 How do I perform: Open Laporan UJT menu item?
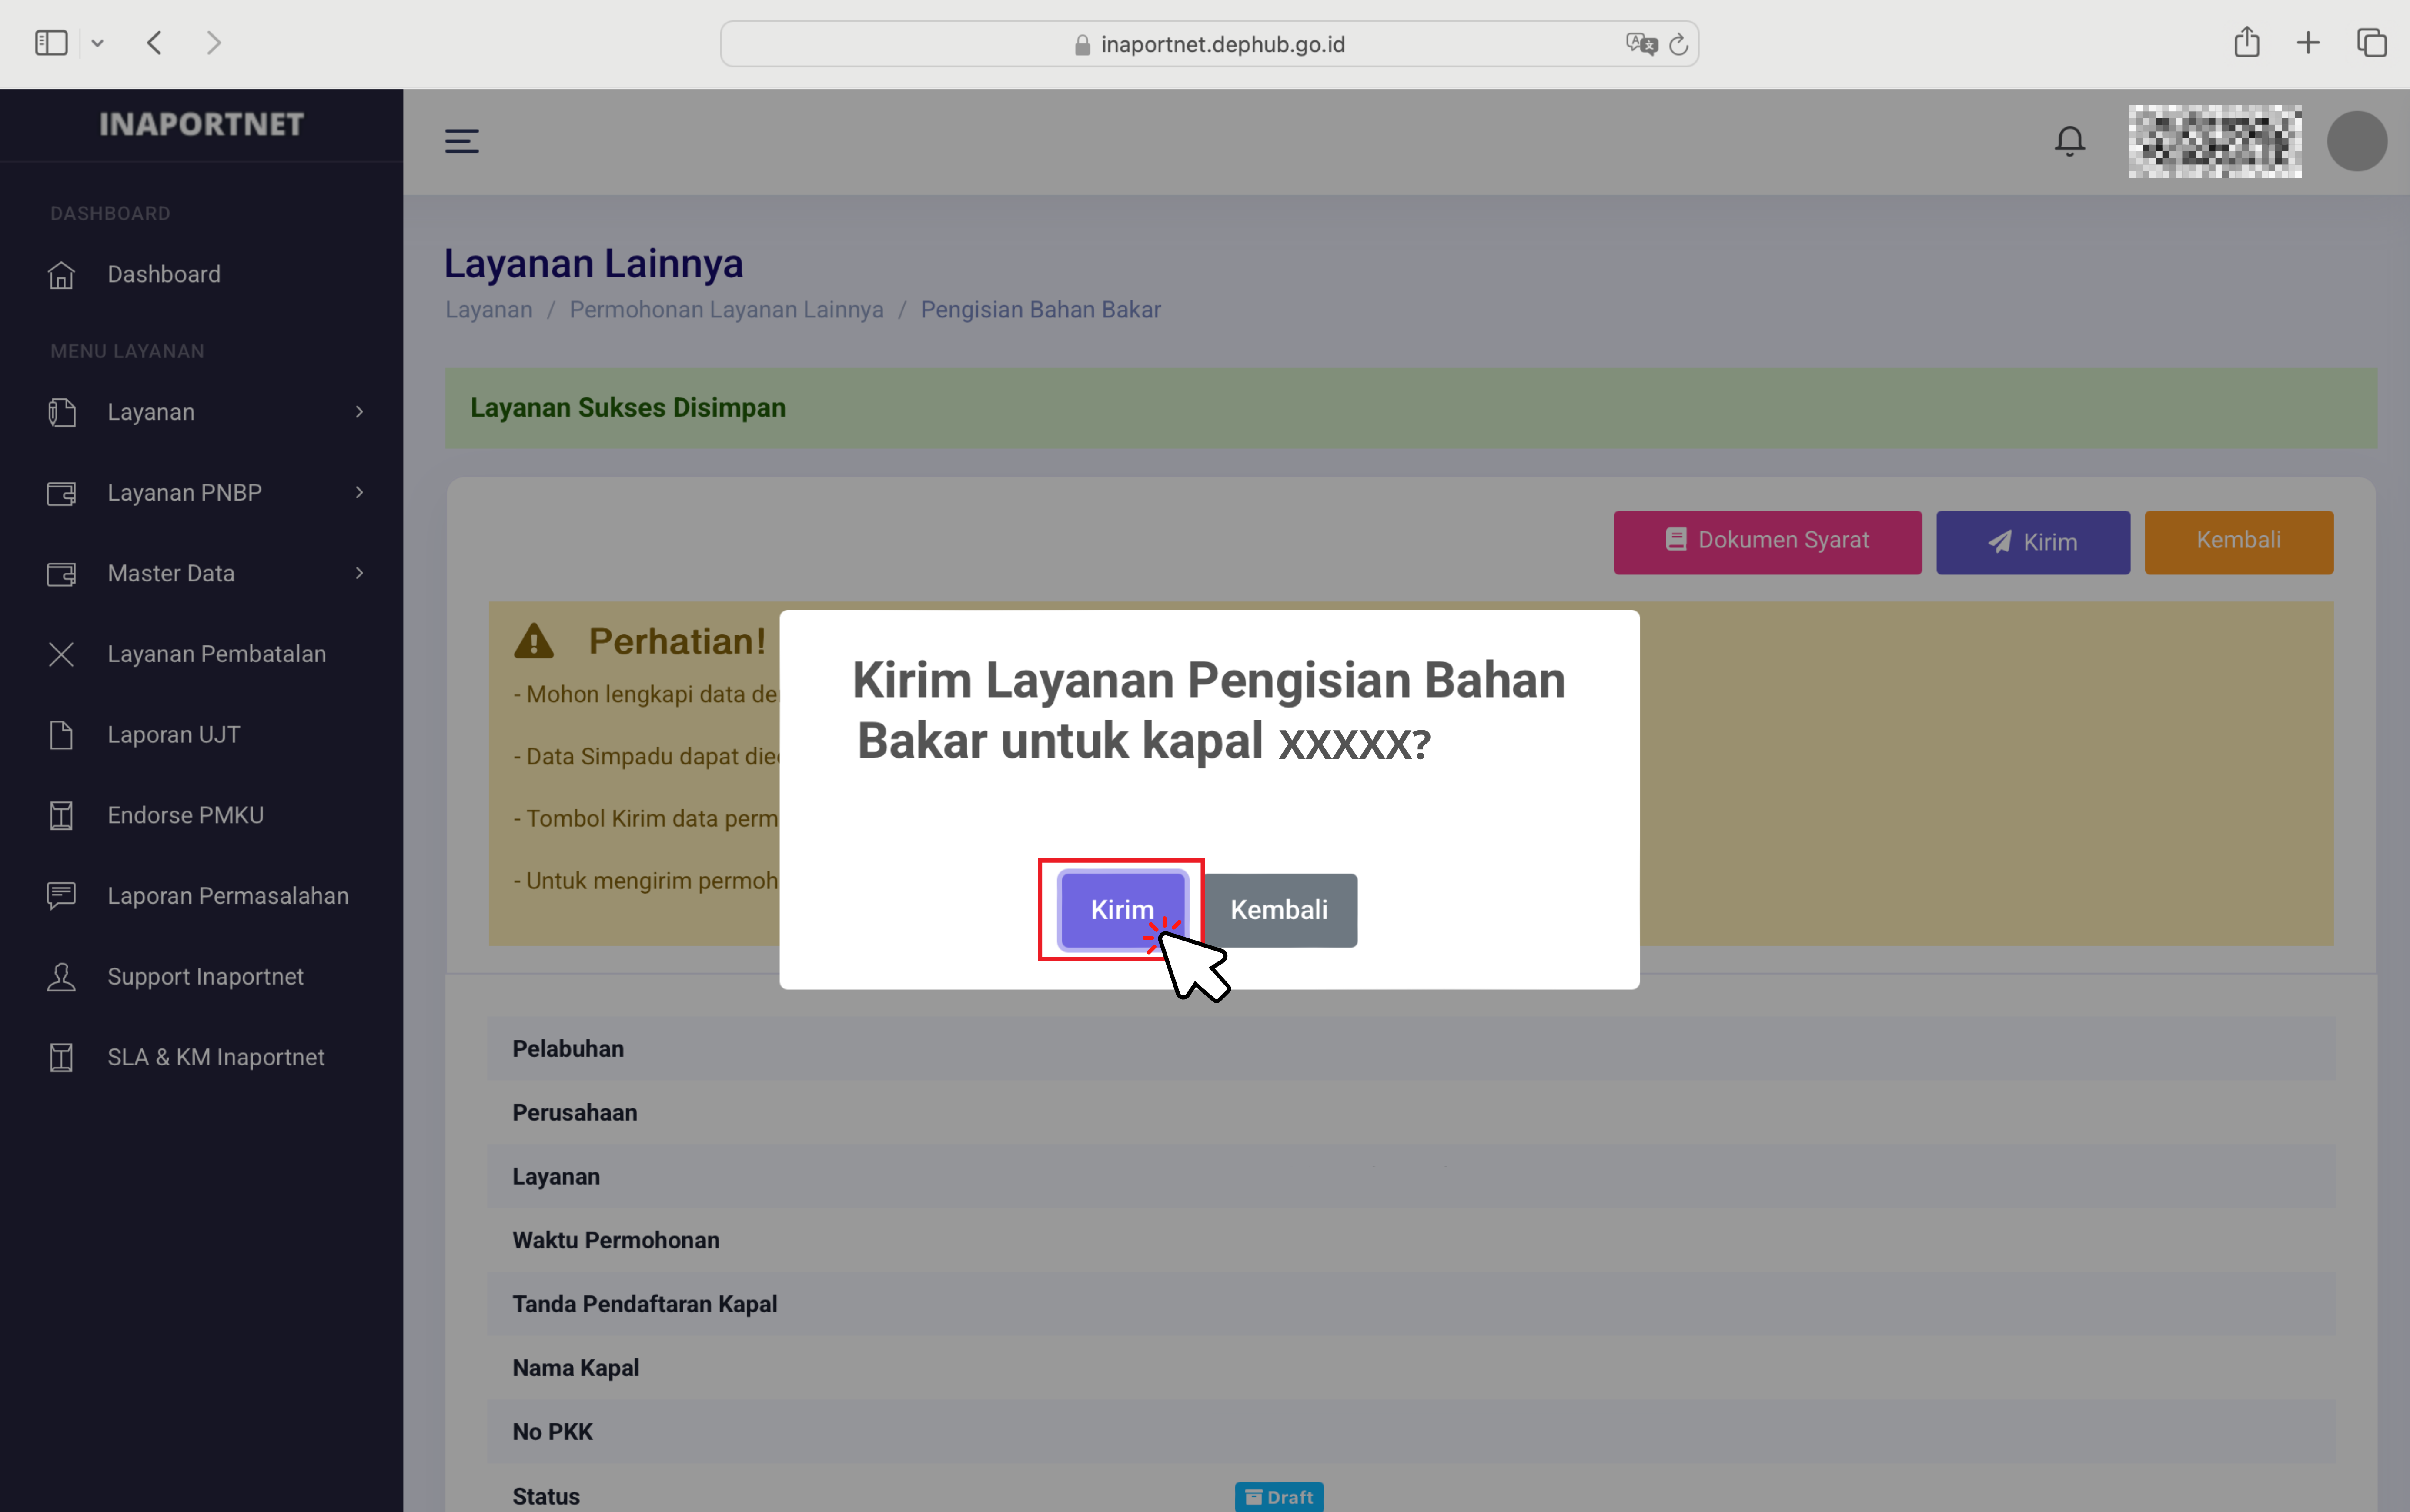click(x=173, y=735)
